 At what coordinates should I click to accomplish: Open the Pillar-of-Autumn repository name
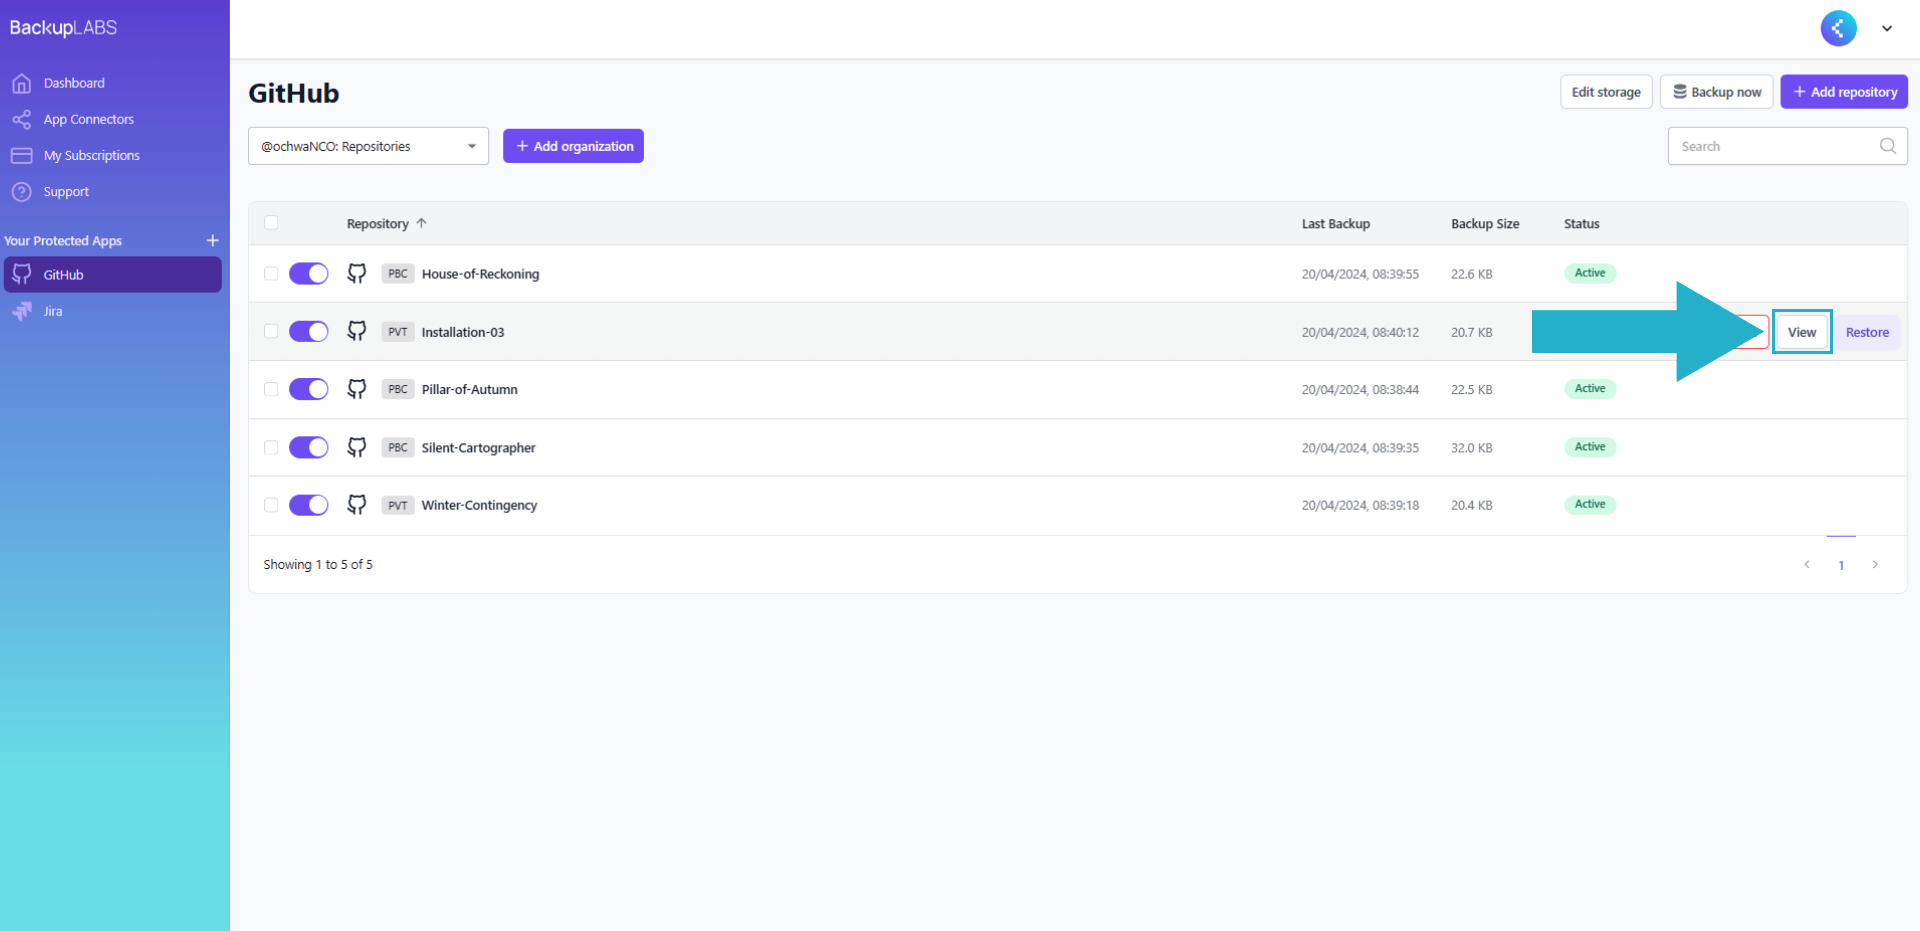pos(469,389)
